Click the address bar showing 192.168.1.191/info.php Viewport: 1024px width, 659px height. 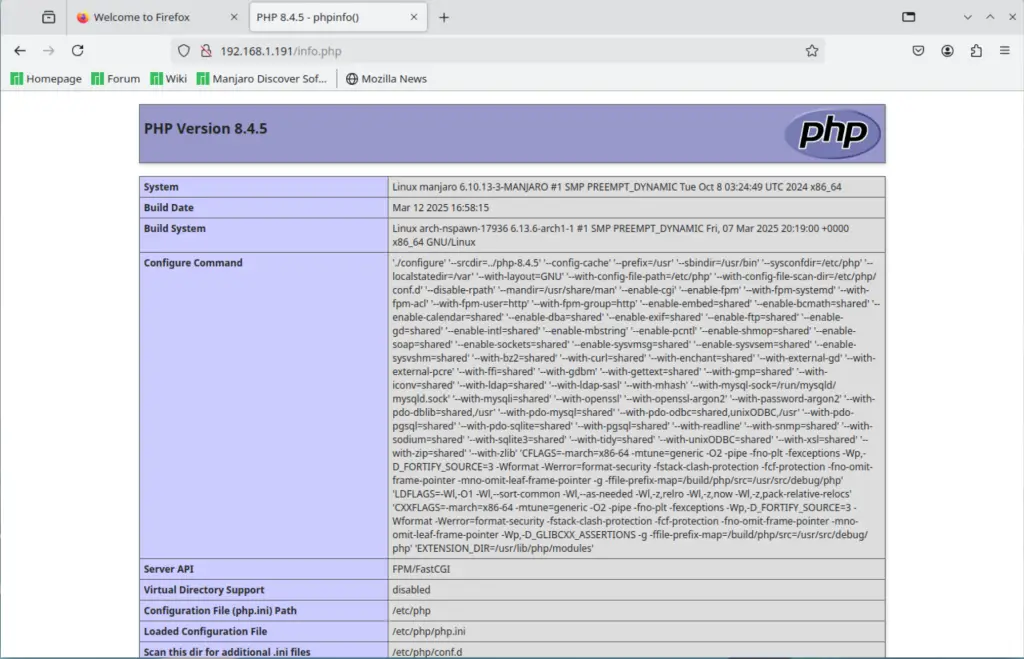[500, 50]
